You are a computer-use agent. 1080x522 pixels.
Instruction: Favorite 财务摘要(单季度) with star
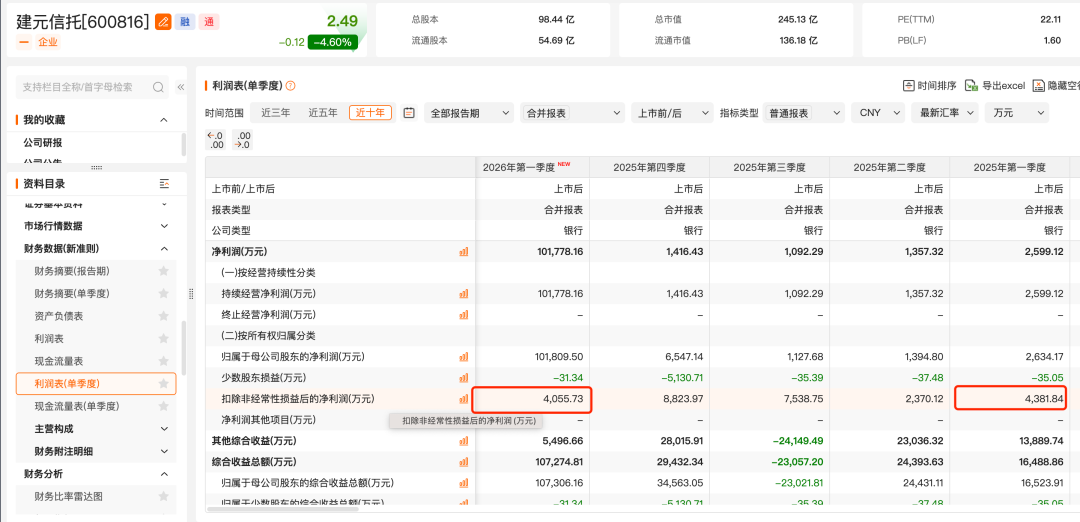click(x=163, y=293)
